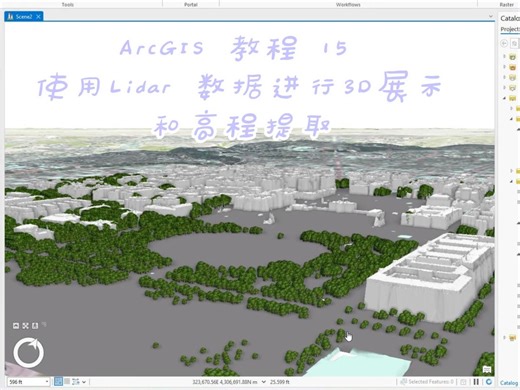Expand the first Catalog tree node

coord(505,56)
